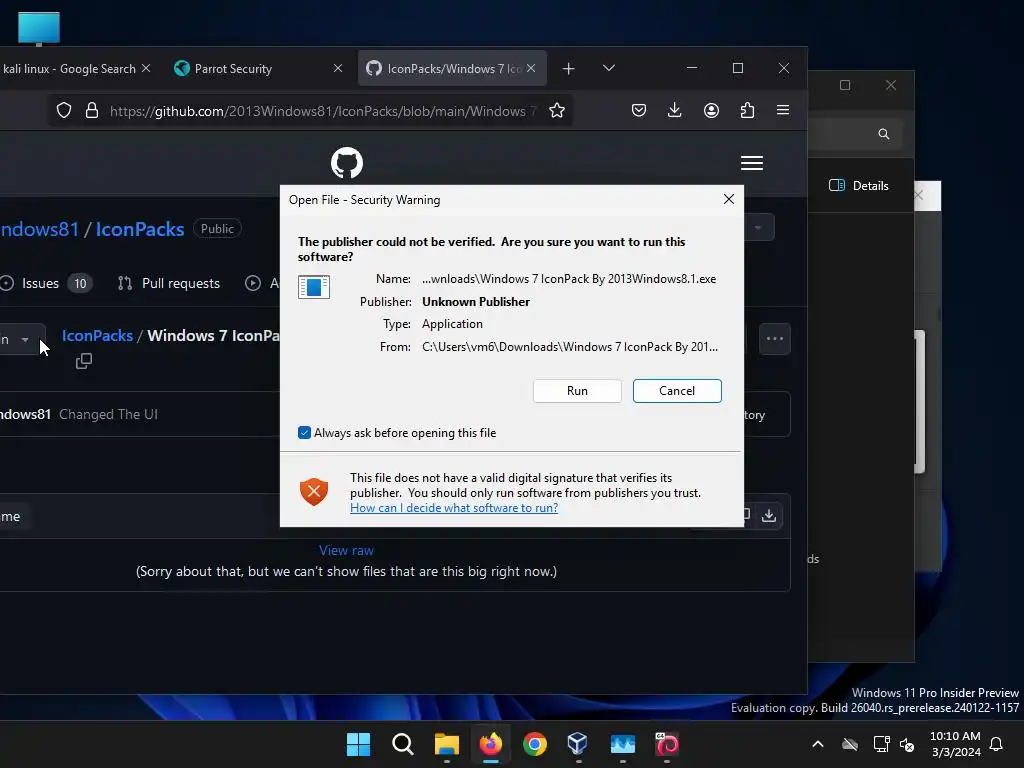This screenshot has width=1024, height=768.
Task: Open VirtualBox cube icon on the taskbar
Action: pyautogui.click(x=578, y=744)
